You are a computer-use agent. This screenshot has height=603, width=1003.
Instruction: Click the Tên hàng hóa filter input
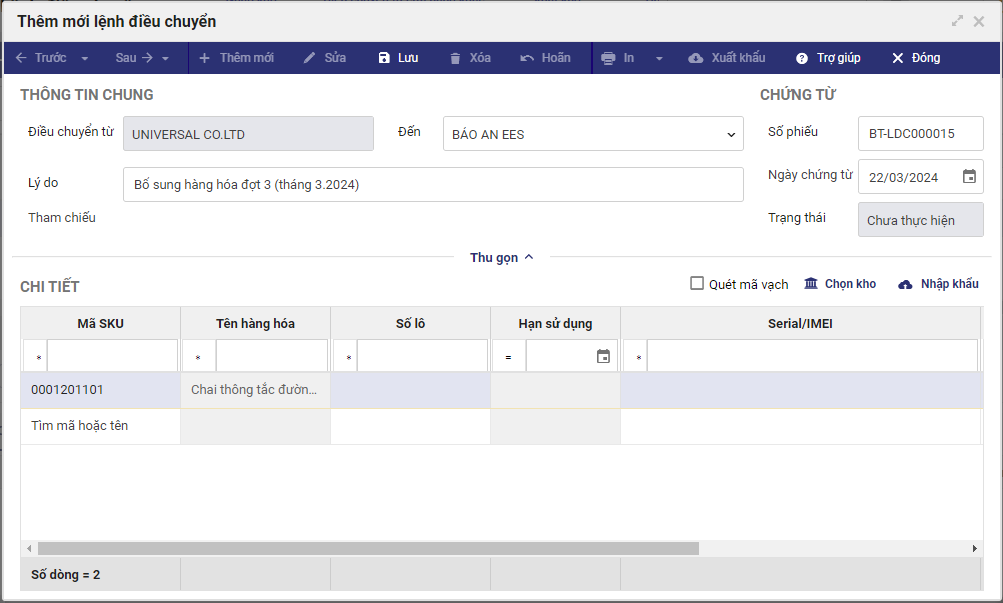(x=272, y=356)
